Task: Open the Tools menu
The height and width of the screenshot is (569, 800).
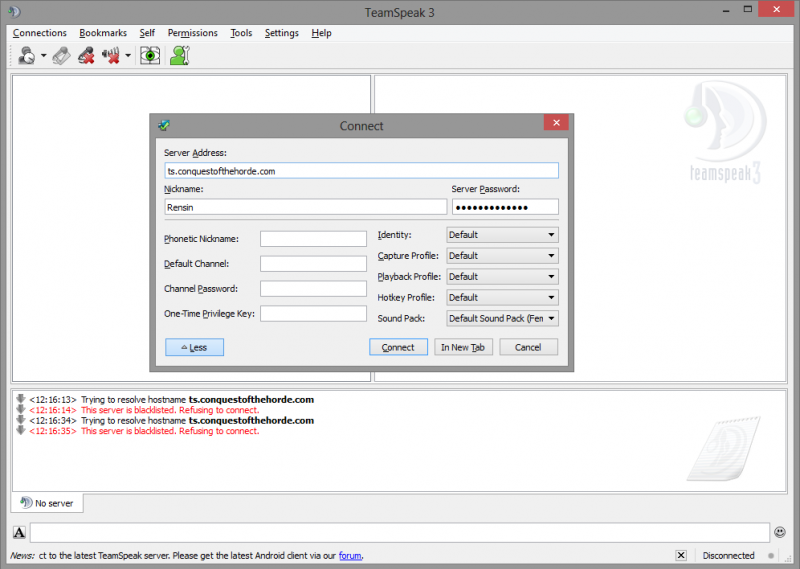Action: point(241,33)
